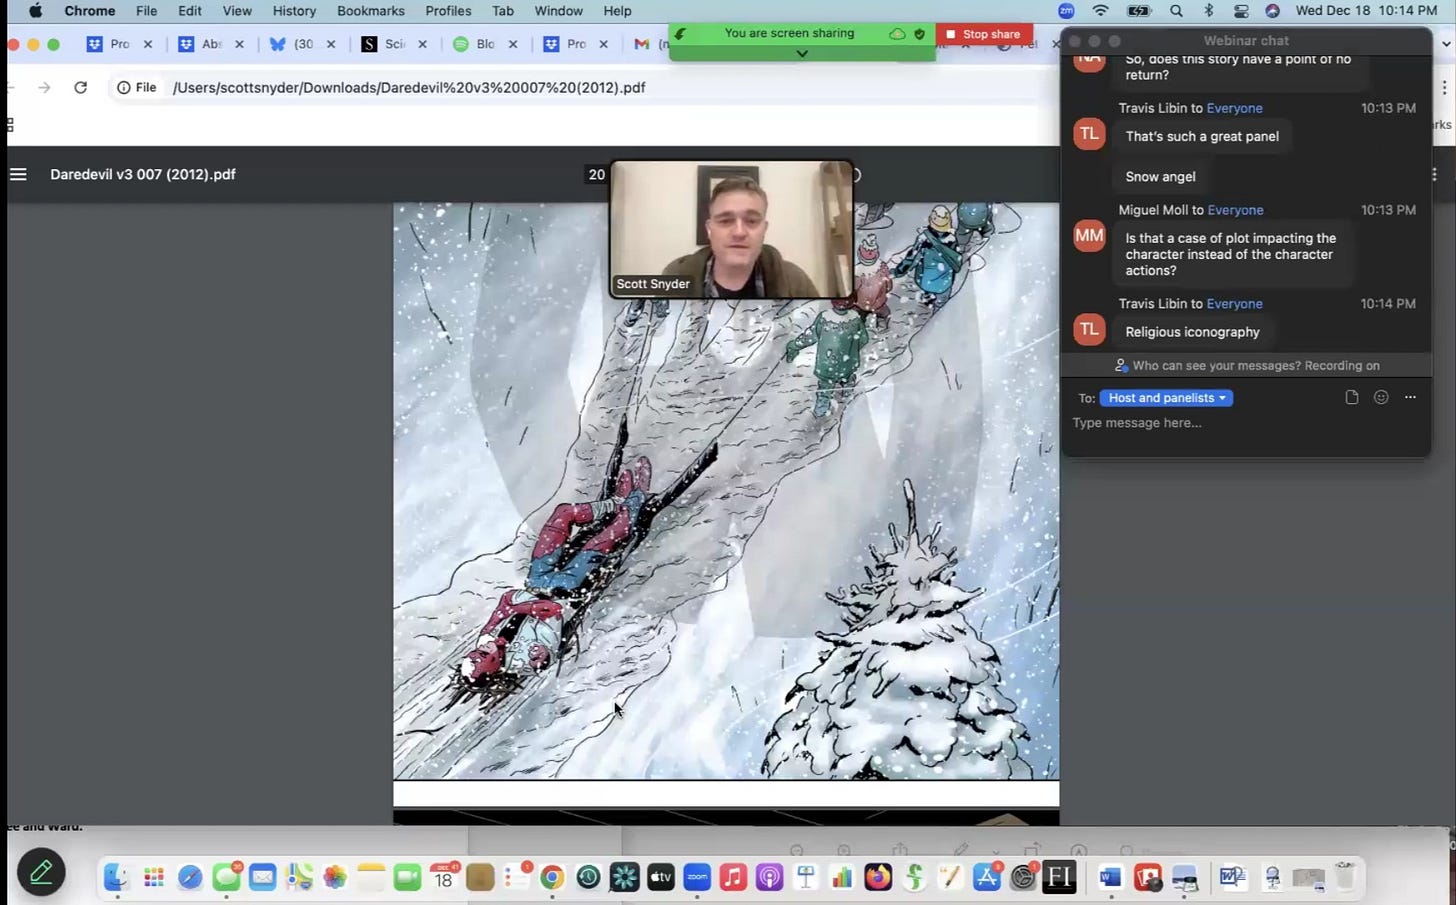The image size is (1456, 905).
Task: Open Firefox from the dock
Action: coord(878,877)
